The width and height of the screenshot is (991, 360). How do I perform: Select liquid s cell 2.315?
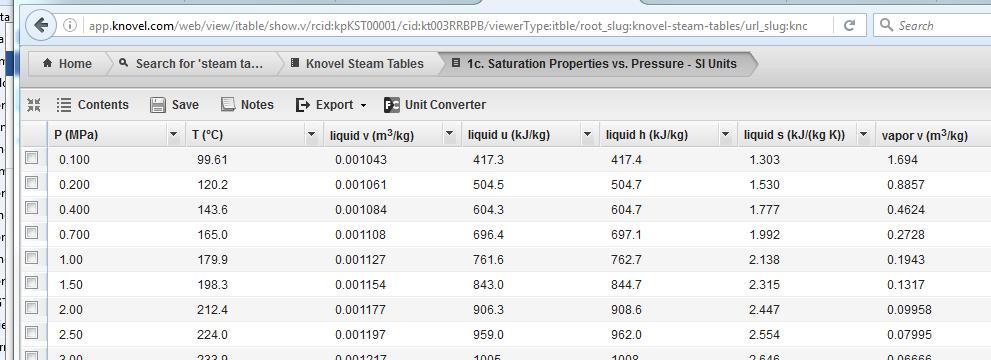pyautogui.click(x=764, y=285)
